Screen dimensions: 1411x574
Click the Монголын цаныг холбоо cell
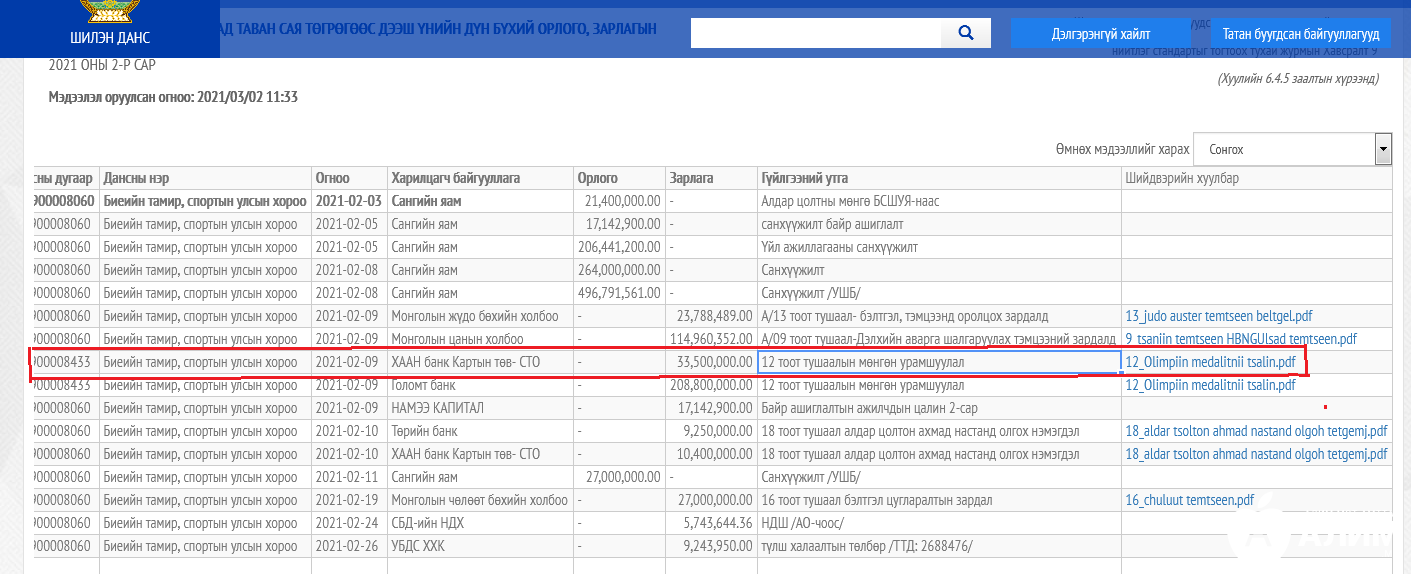point(479,339)
